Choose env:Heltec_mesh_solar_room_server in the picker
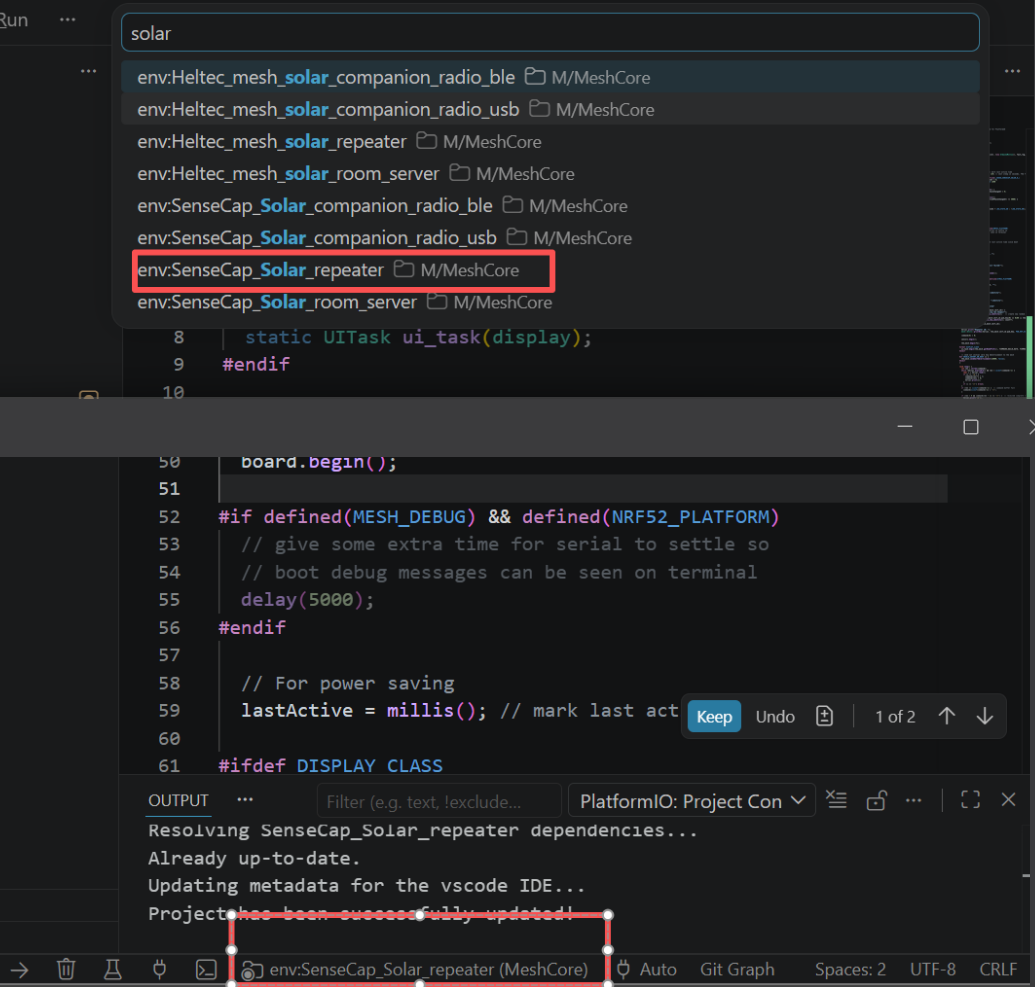 288,174
